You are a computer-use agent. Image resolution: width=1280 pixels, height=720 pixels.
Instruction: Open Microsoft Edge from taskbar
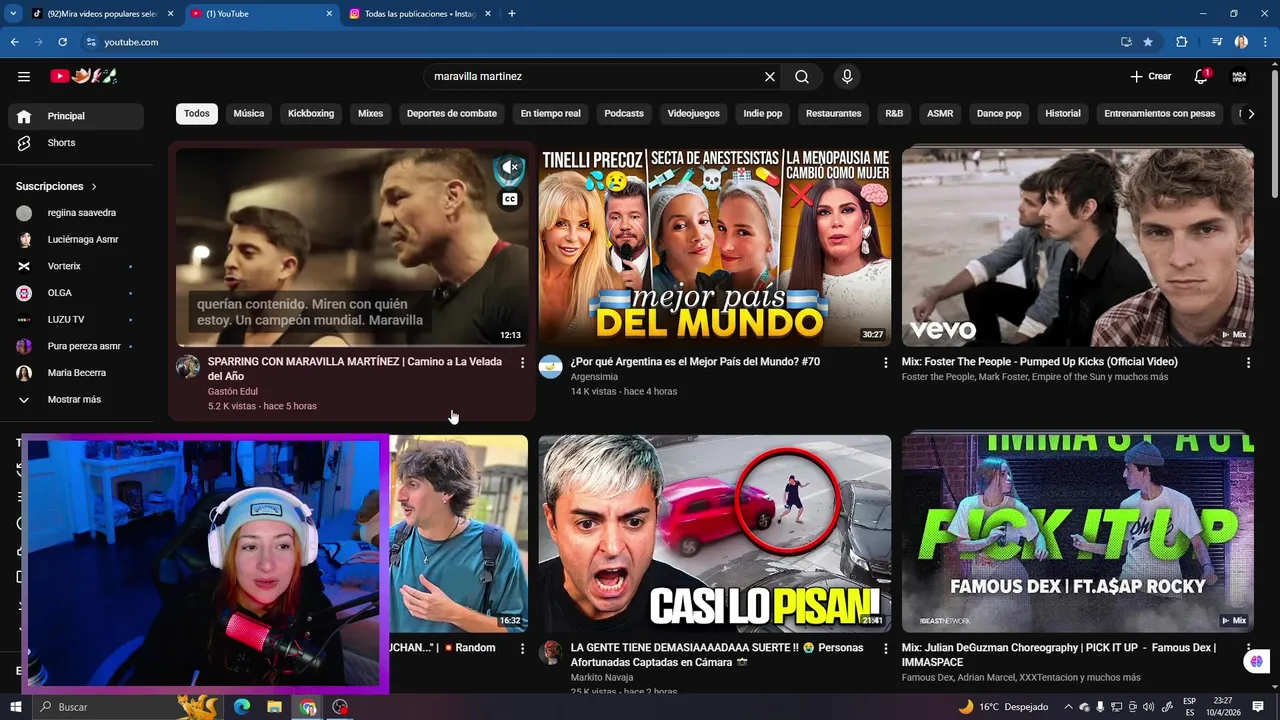pos(241,707)
